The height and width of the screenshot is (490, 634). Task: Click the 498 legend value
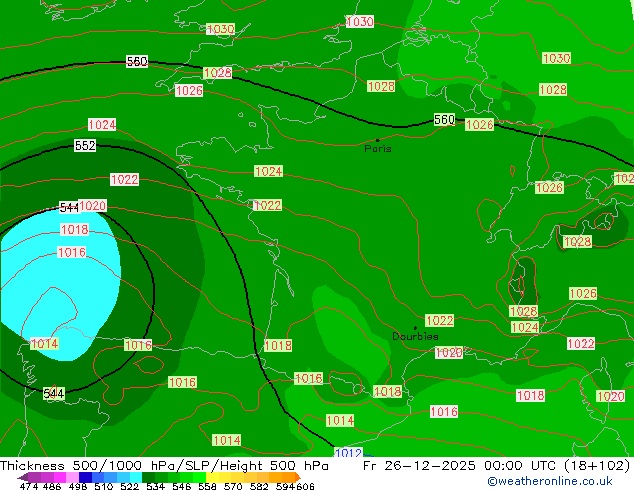click(x=78, y=486)
